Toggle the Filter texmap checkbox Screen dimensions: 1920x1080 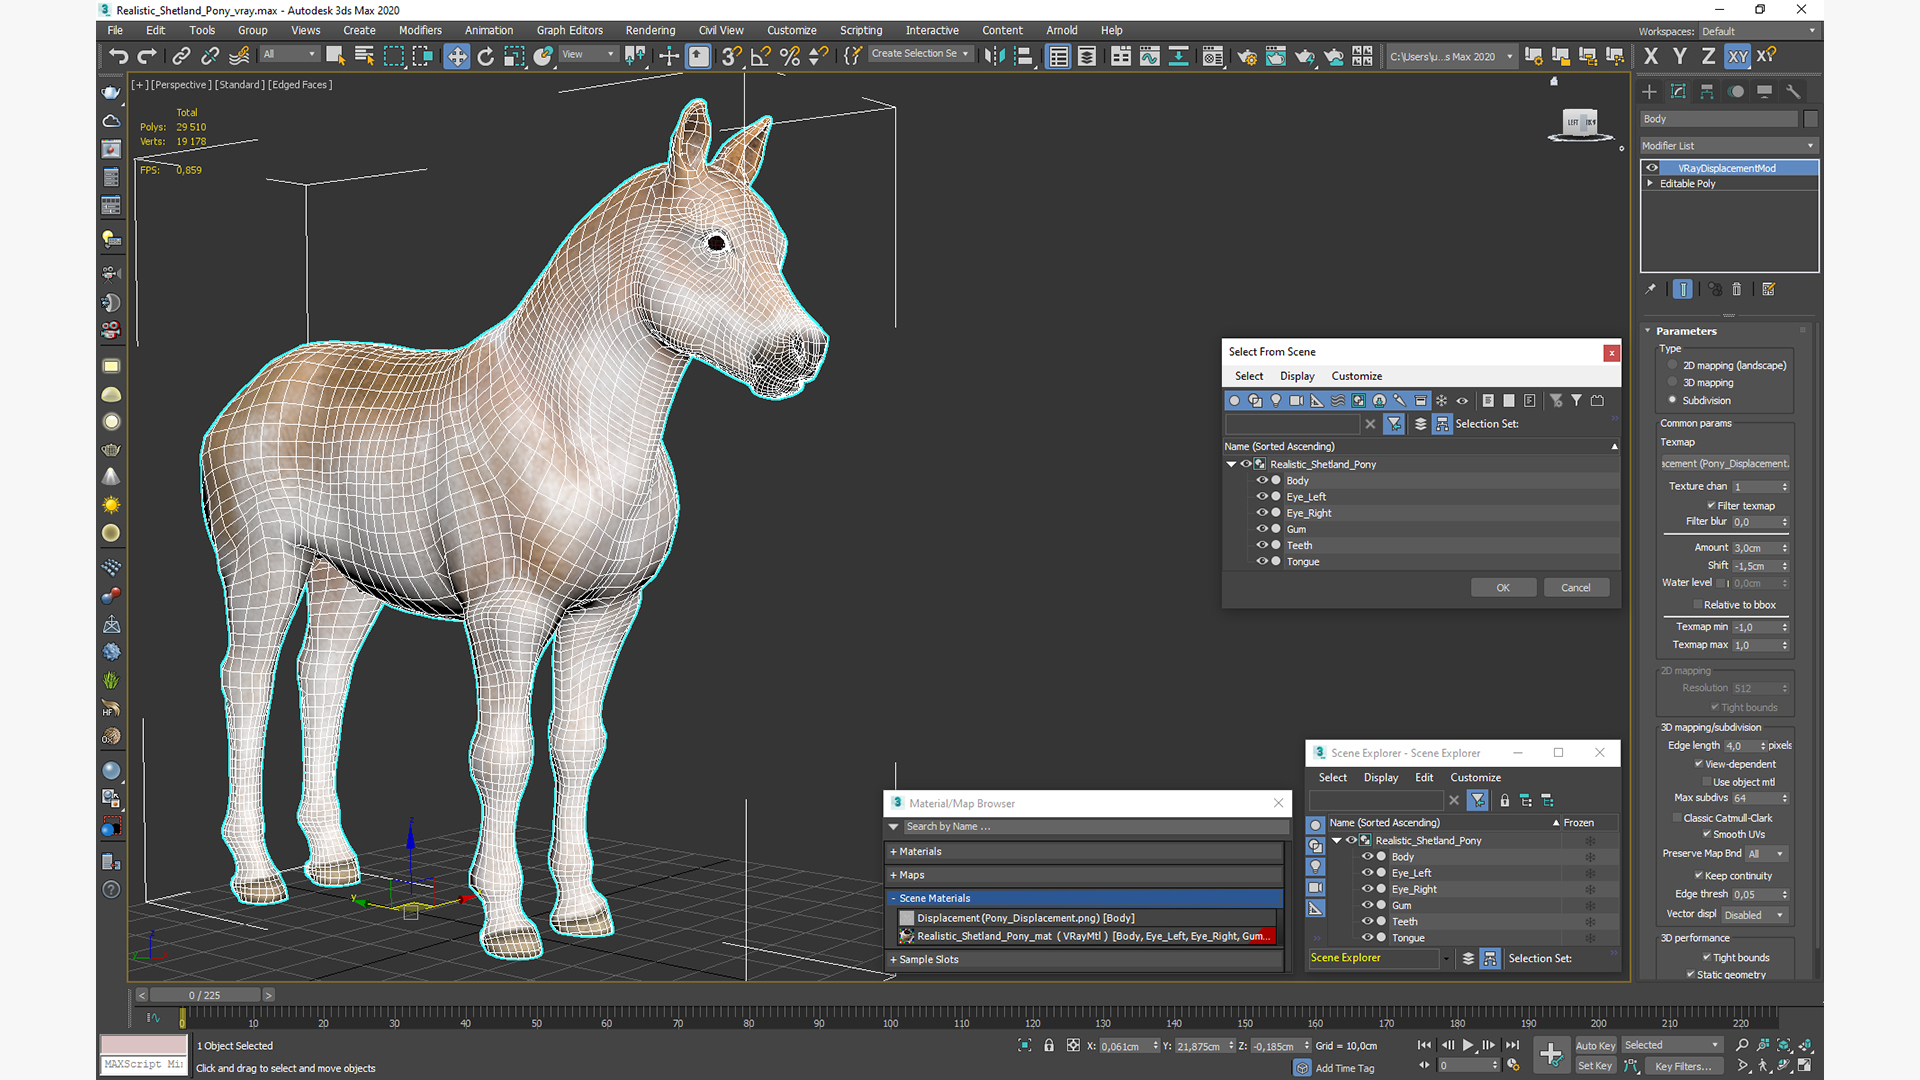pyautogui.click(x=1711, y=505)
